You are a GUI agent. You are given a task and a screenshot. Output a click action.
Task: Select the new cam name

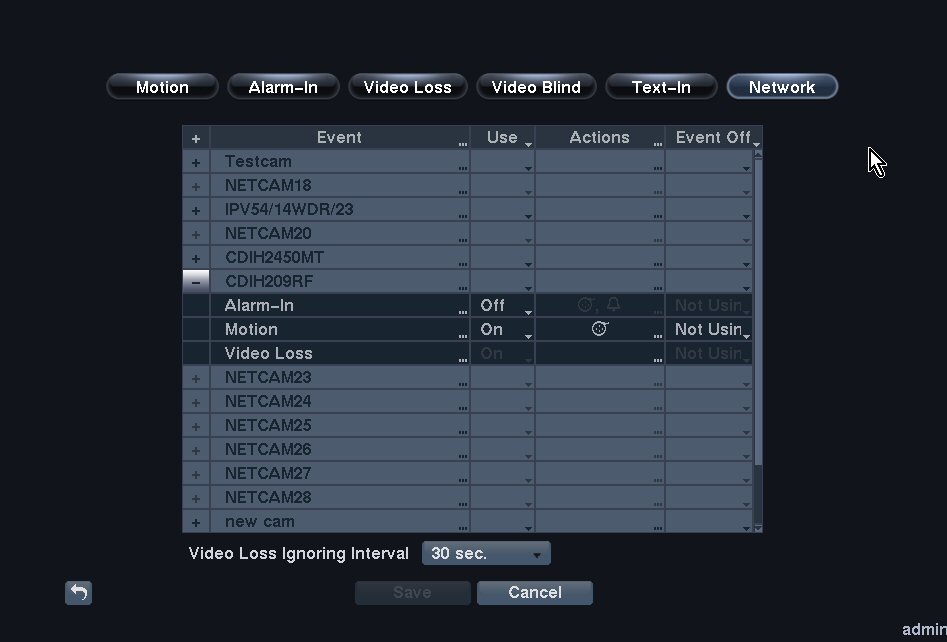[x=260, y=522]
